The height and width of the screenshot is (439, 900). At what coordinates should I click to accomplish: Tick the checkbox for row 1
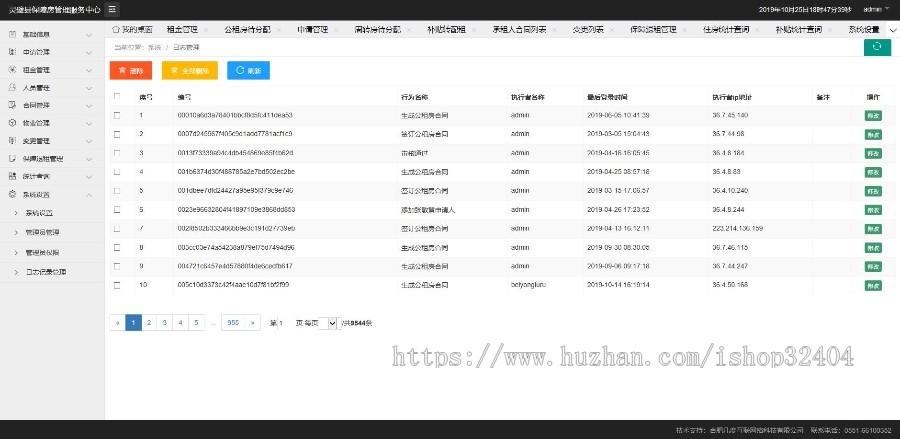tap(117, 115)
